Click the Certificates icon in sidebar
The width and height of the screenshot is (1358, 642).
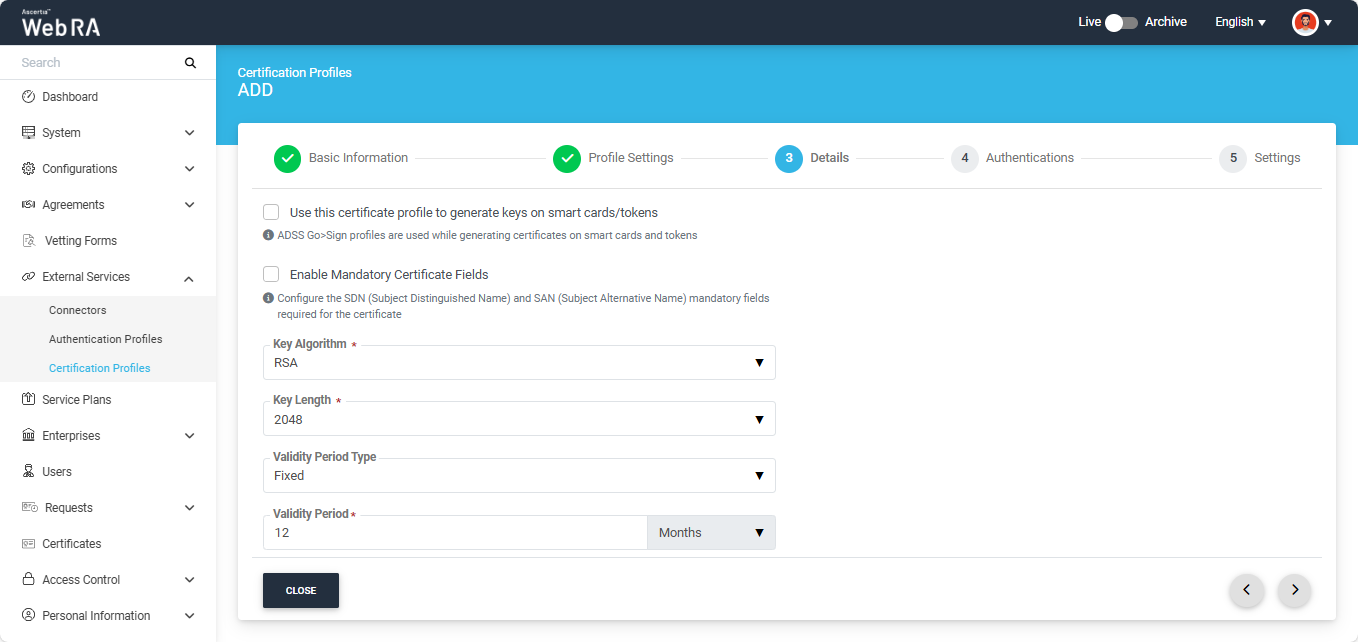pos(28,544)
